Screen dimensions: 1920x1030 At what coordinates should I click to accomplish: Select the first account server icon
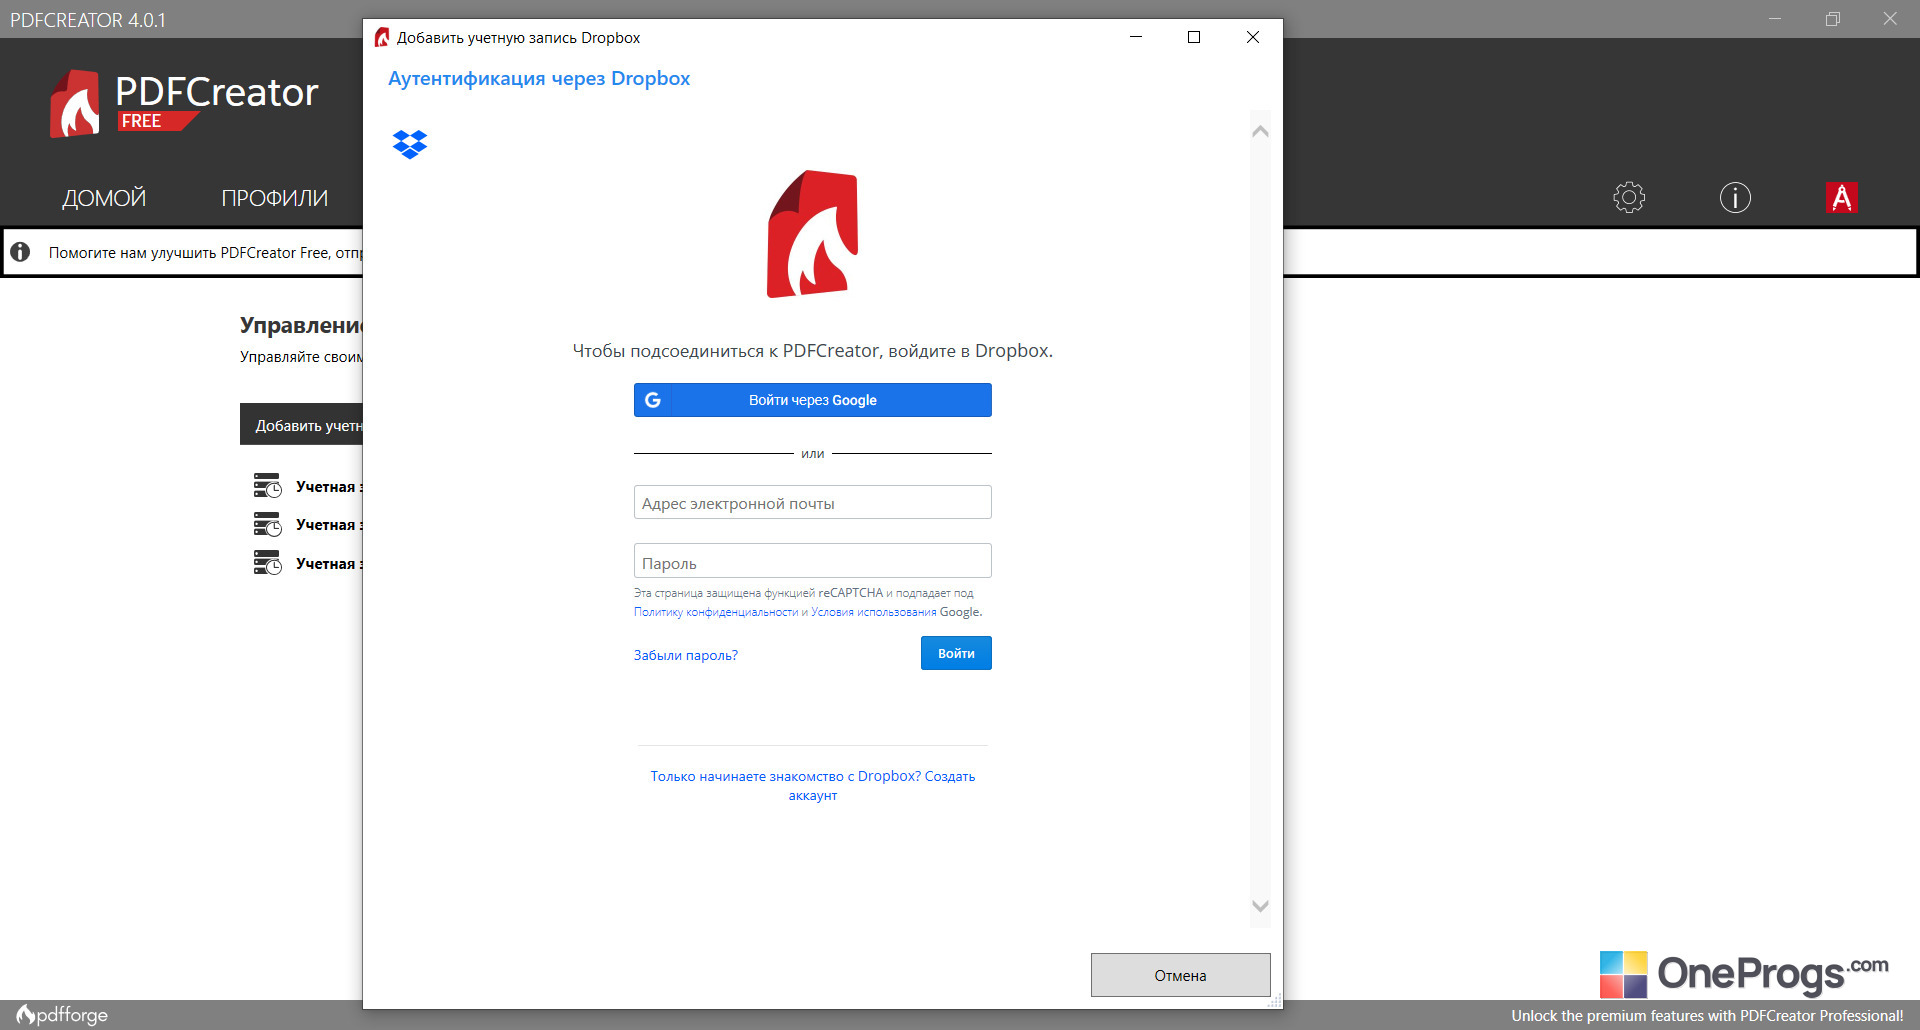click(x=267, y=486)
